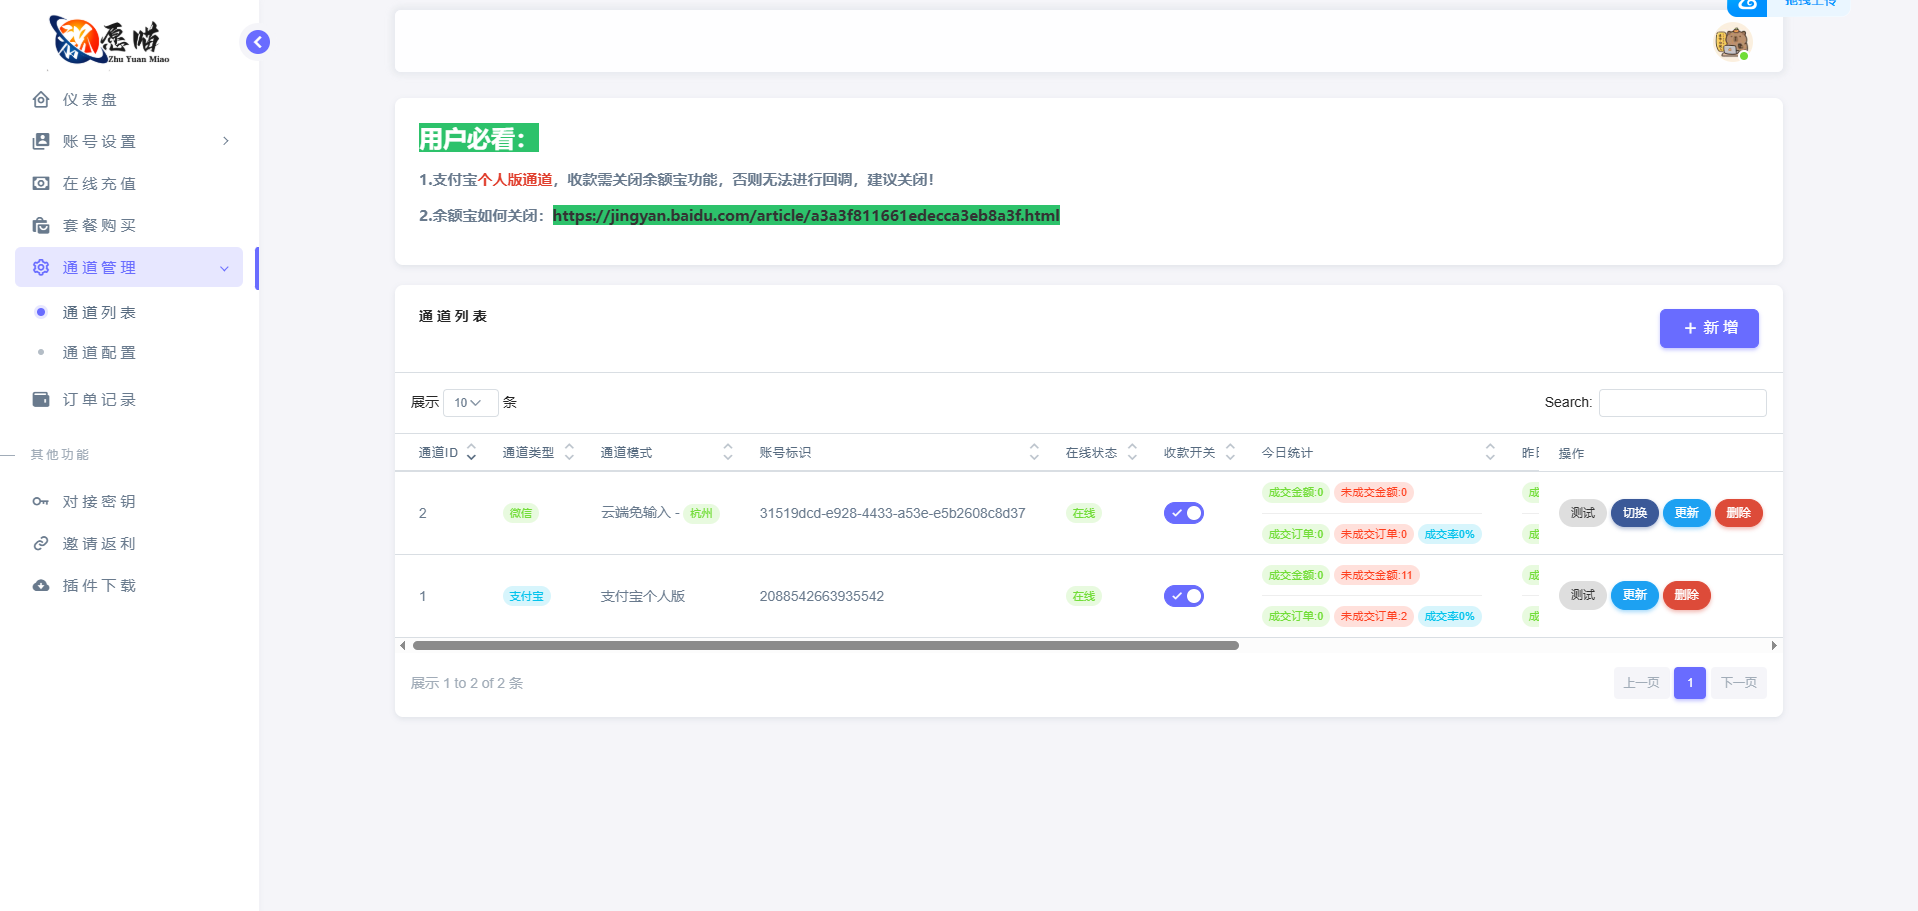The image size is (1918, 911).
Task: Collapse the channel management menu
Action: 224,268
